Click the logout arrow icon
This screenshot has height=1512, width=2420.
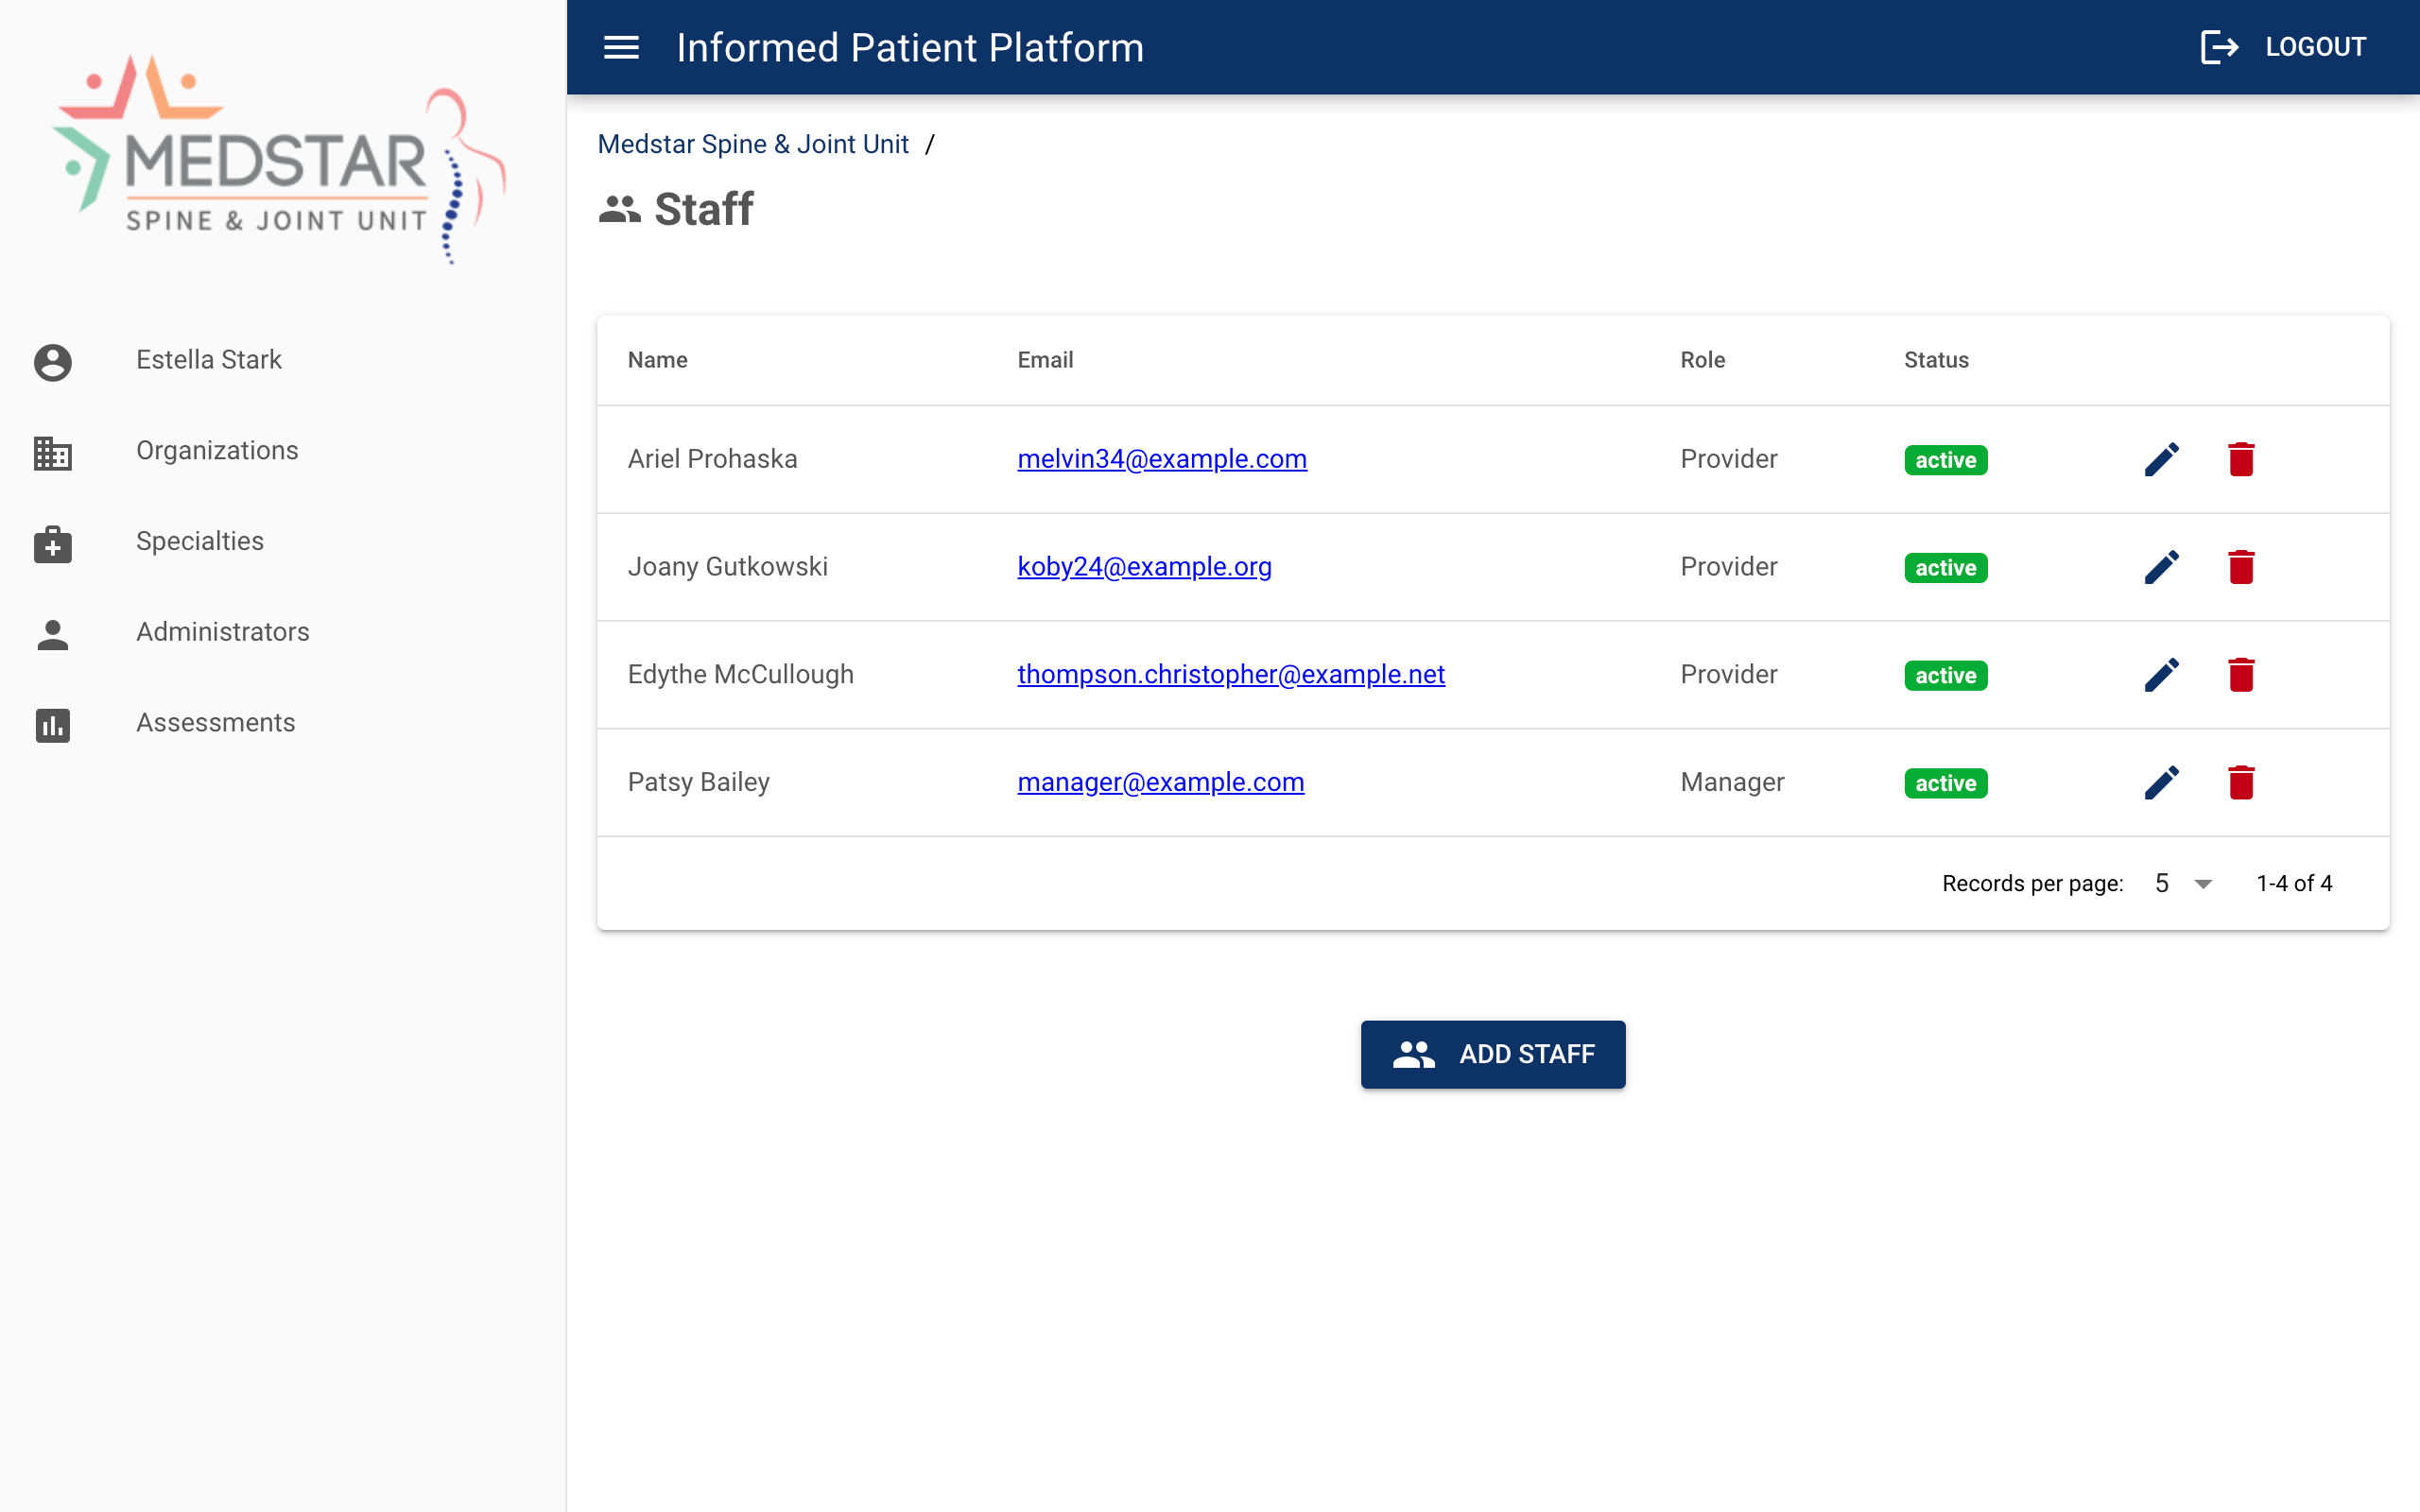[2218, 47]
